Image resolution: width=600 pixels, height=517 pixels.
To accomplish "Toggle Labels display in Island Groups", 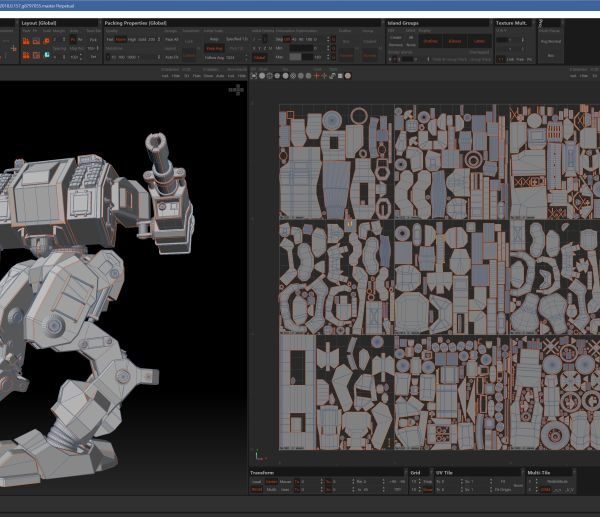I will click(x=478, y=41).
